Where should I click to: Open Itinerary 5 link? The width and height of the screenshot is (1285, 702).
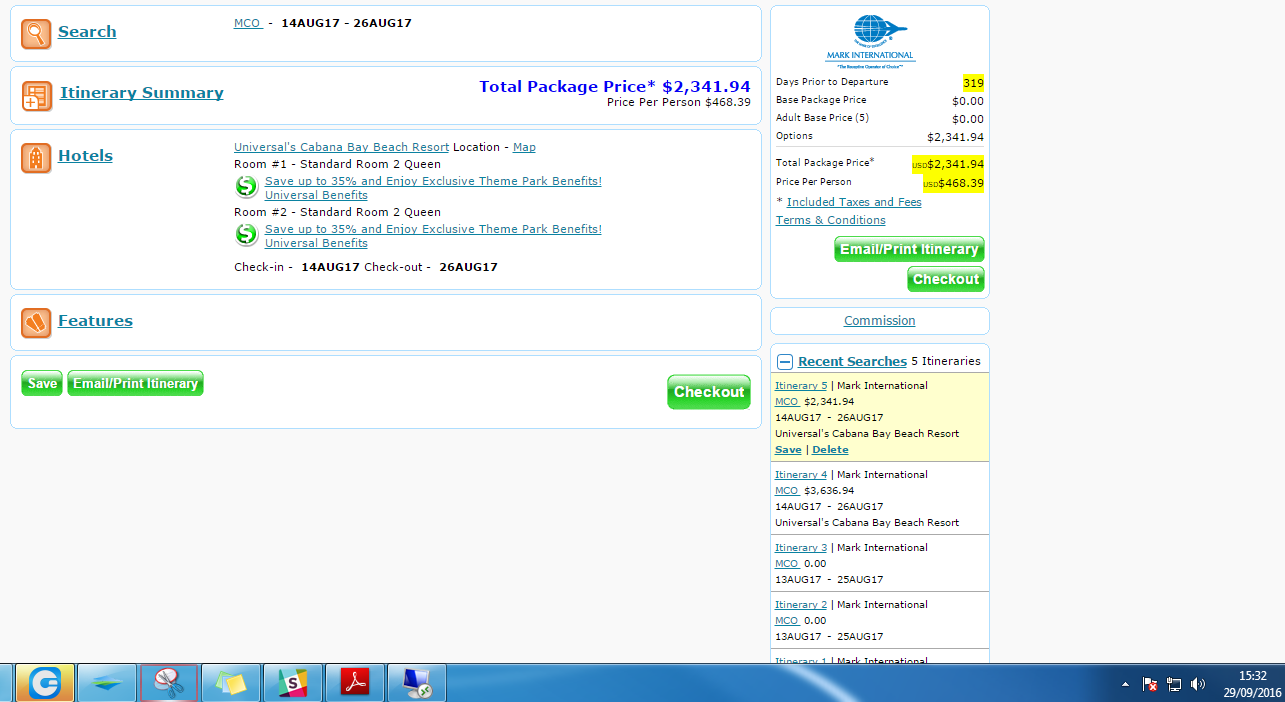[801, 385]
